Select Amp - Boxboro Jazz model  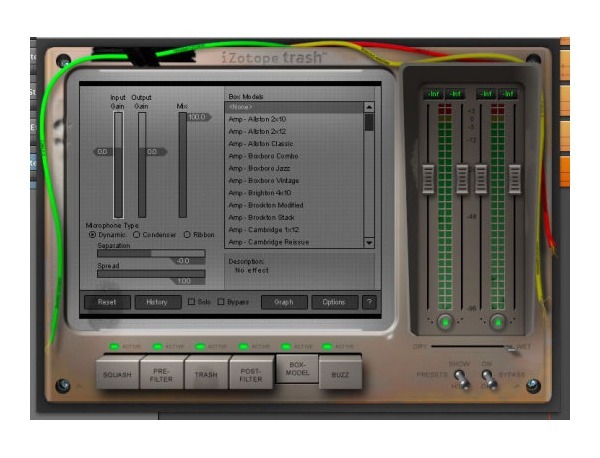[x=294, y=168]
